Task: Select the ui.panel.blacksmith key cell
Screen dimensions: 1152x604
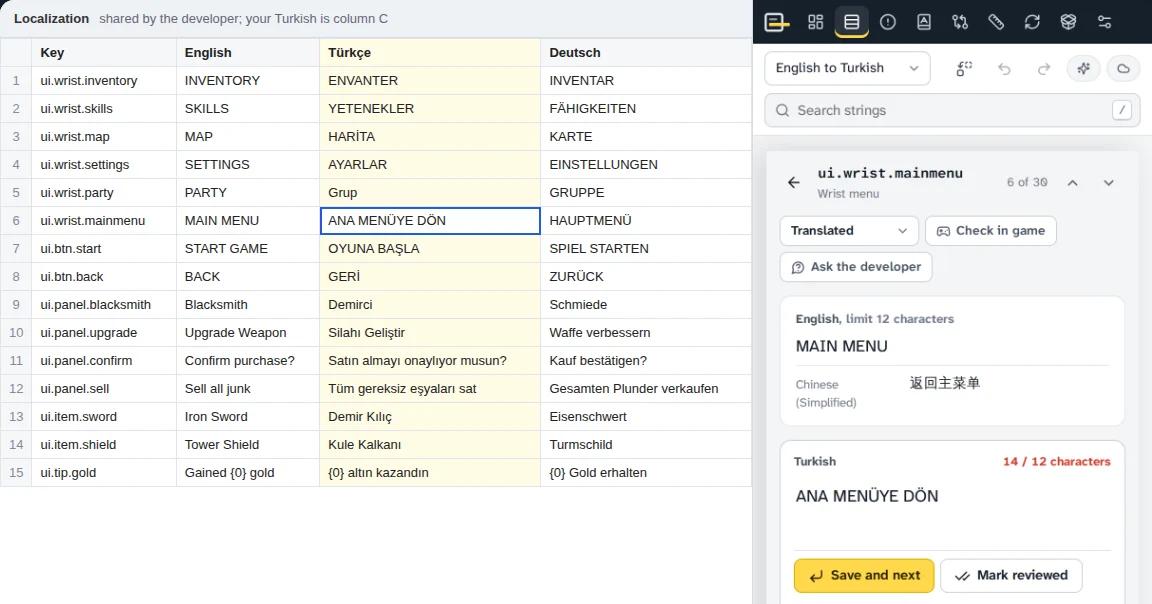Action: point(104,304)
